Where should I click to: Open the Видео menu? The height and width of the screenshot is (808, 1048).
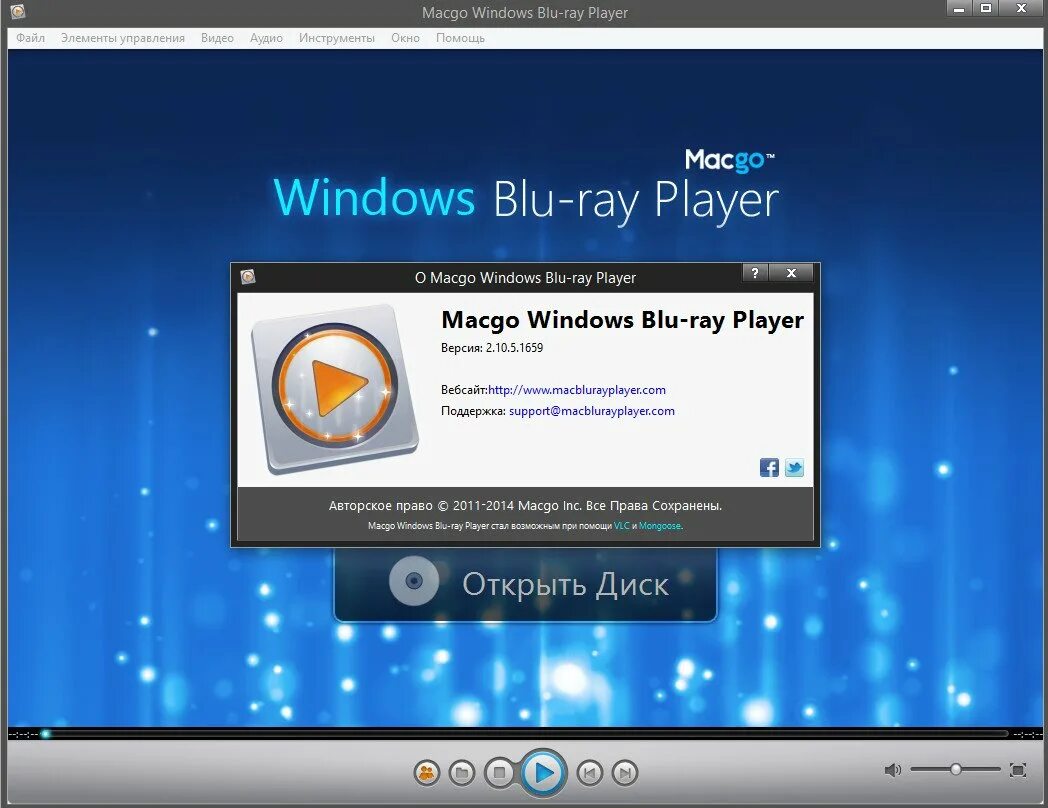[217, 38]
